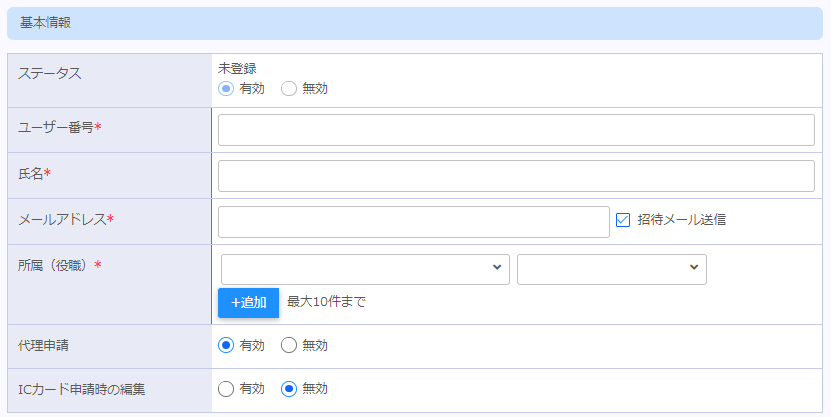Click the メールアドレス label text
Image resolution: width=831 pixels, height=417 pixels.
tap(62, 219)
